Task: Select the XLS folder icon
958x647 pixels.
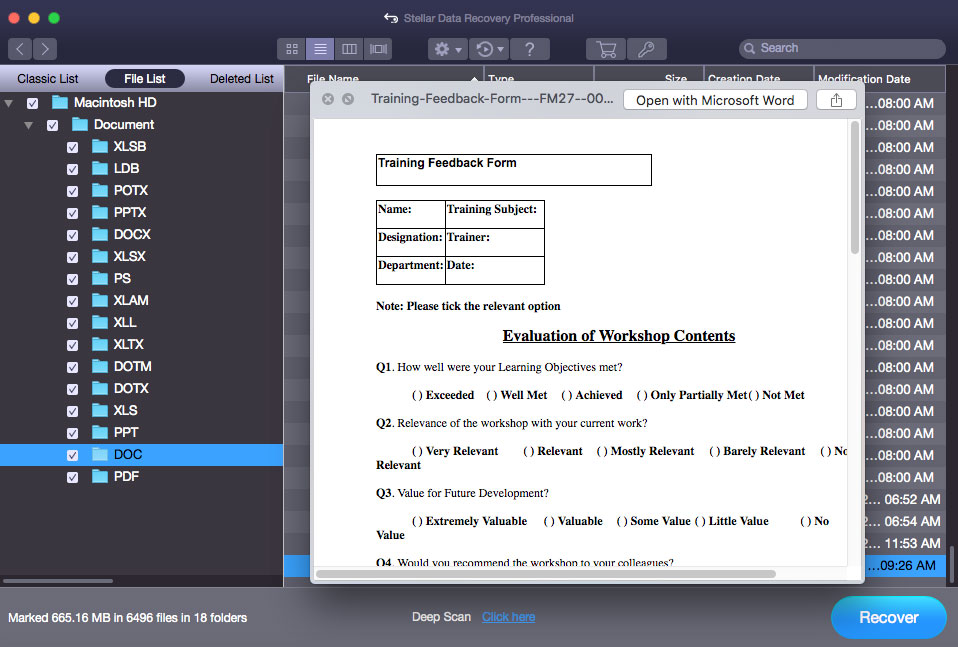Action: tap(100, 411)
